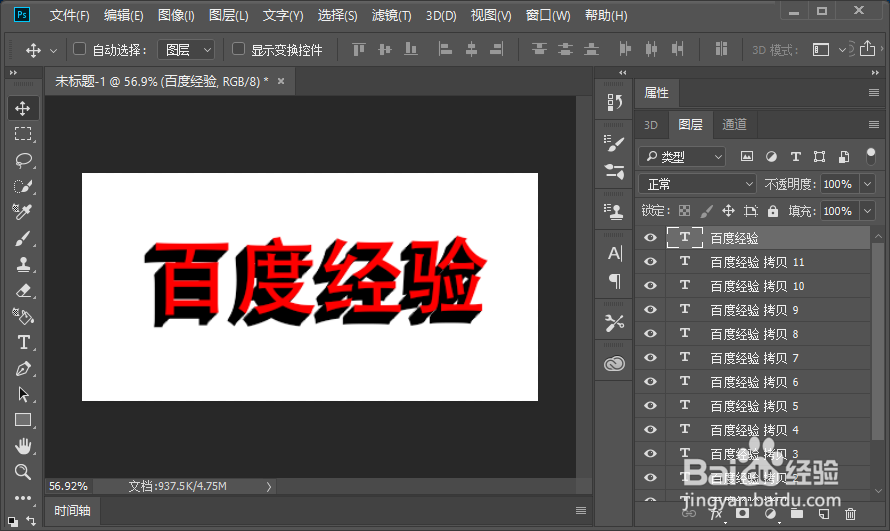This screenshot has height=531, width=890.
Task: Click align top edges icon
Action: pos(359,50)
